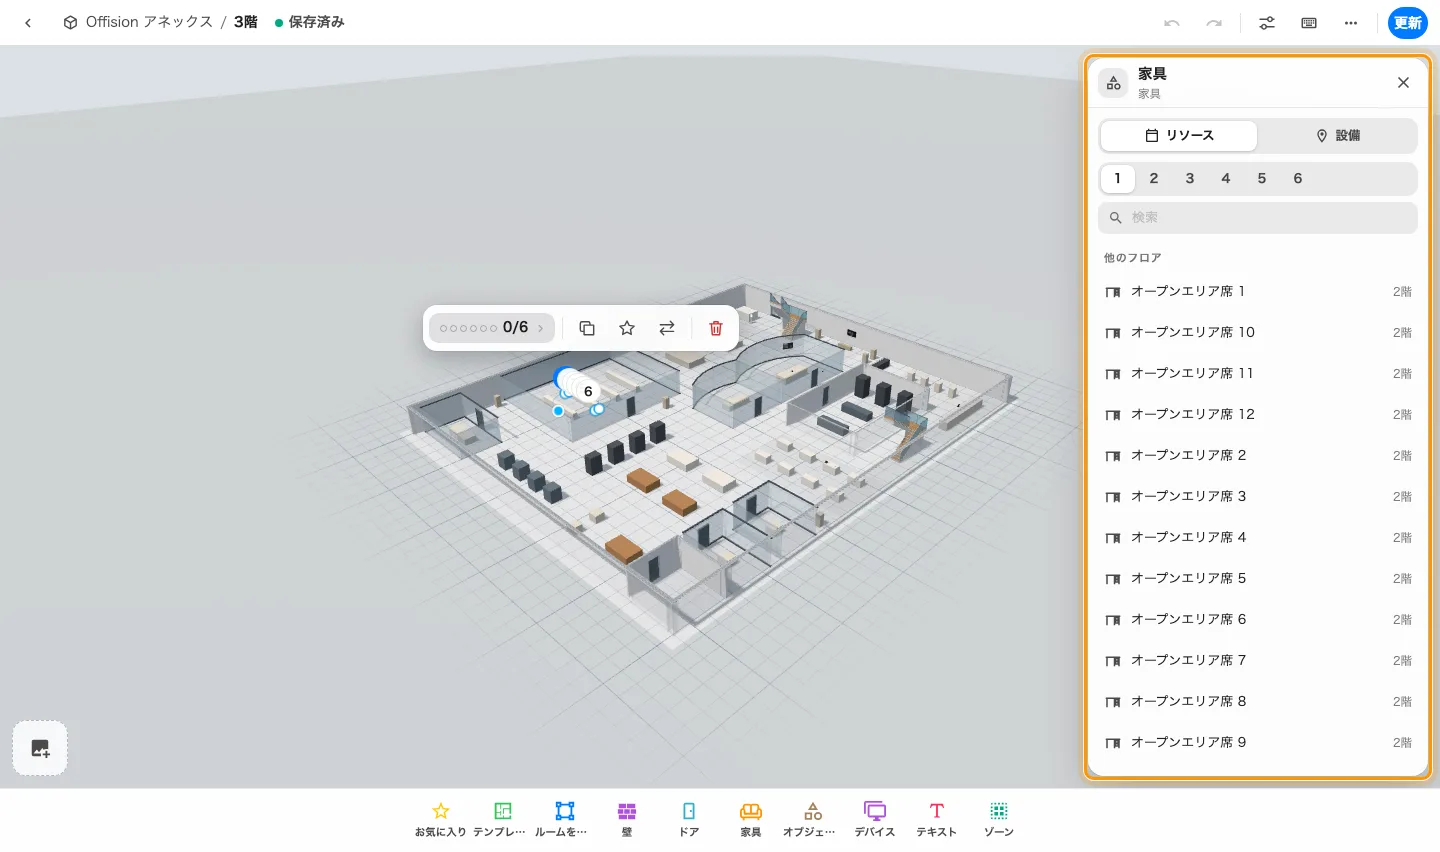Add selection to favorites with star icon
The height and width of the screenshot is (852, 1440).
(x=627, y=328)
